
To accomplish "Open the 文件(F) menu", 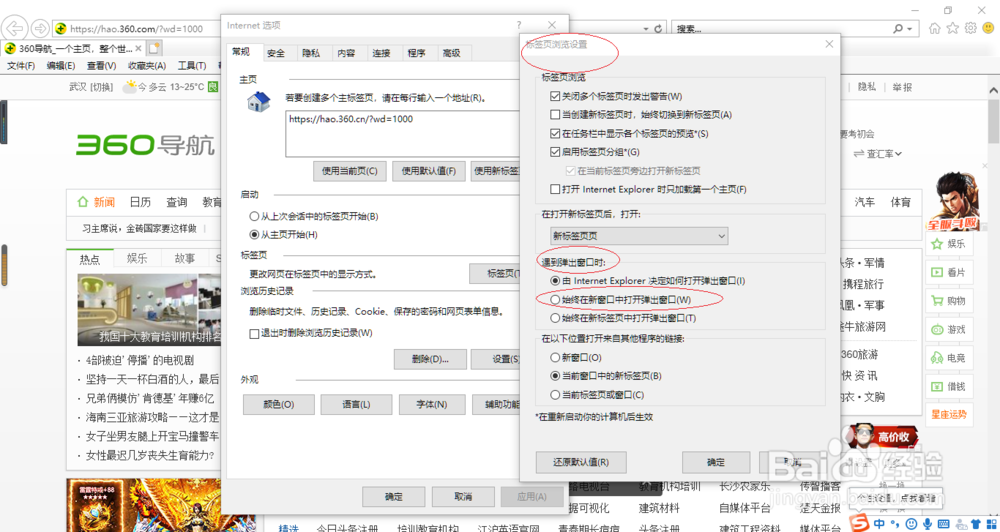I will coord(21,66).
